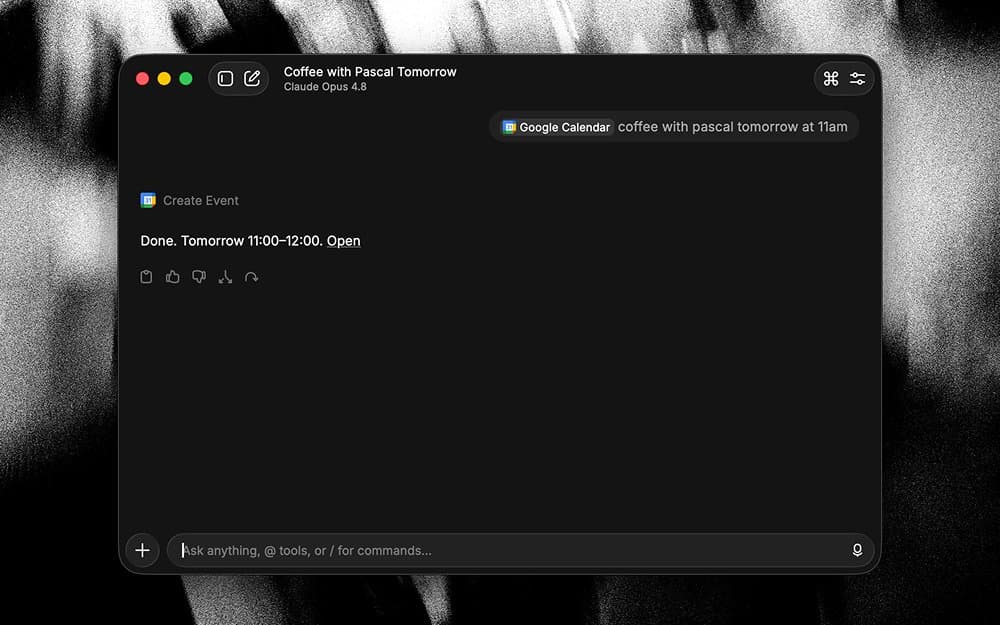
Task: Activate the microphone voice input
Action: 857,550
